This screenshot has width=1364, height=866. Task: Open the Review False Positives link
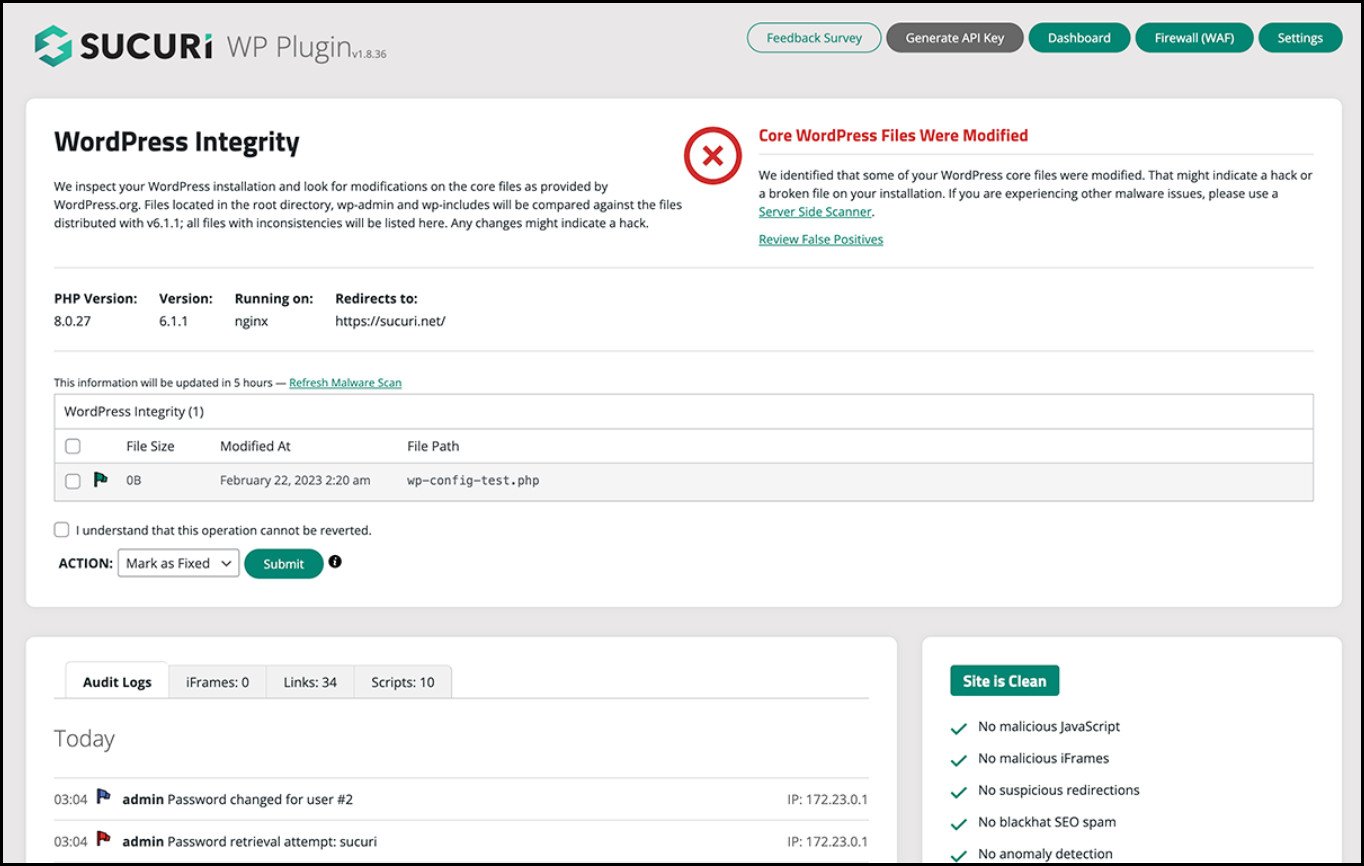820,240
